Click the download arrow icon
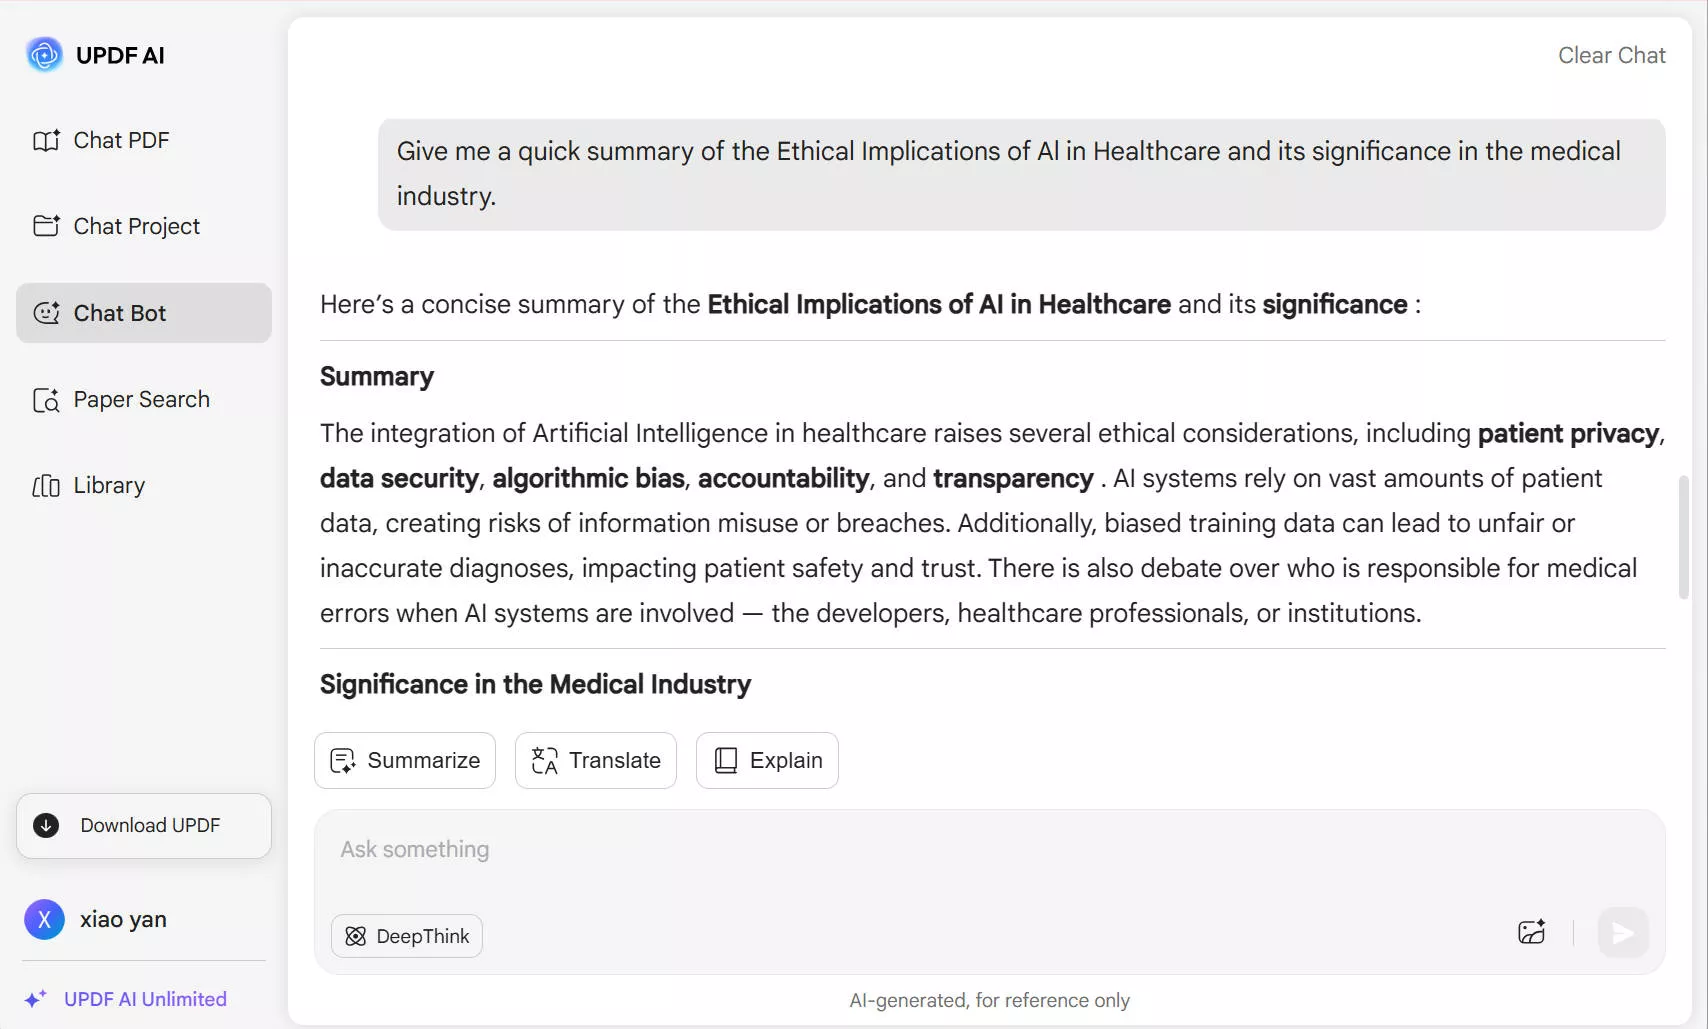 pos(46,826)
